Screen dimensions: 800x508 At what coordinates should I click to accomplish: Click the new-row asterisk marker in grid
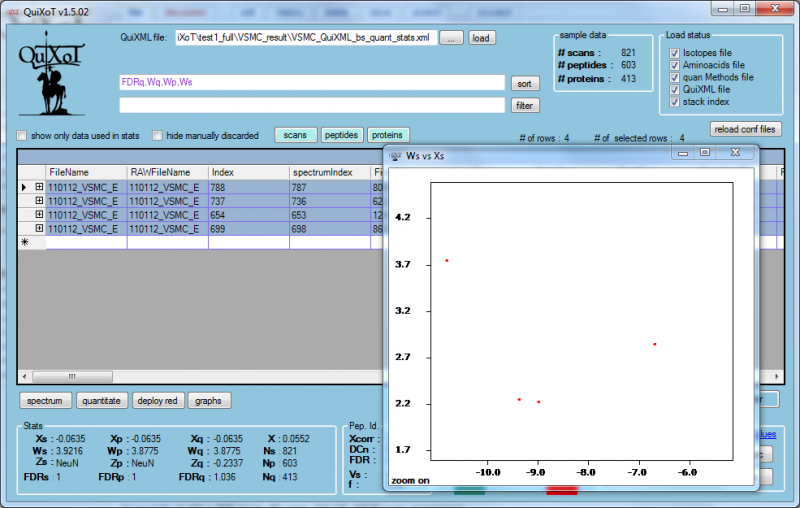click(x=25, y=242)
